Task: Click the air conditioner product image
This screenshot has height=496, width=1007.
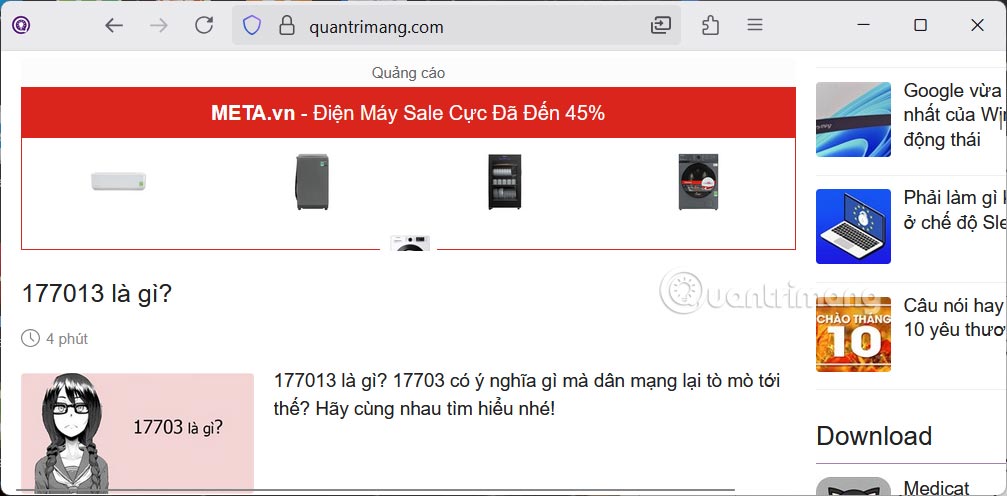Action: tap(118, 181)
